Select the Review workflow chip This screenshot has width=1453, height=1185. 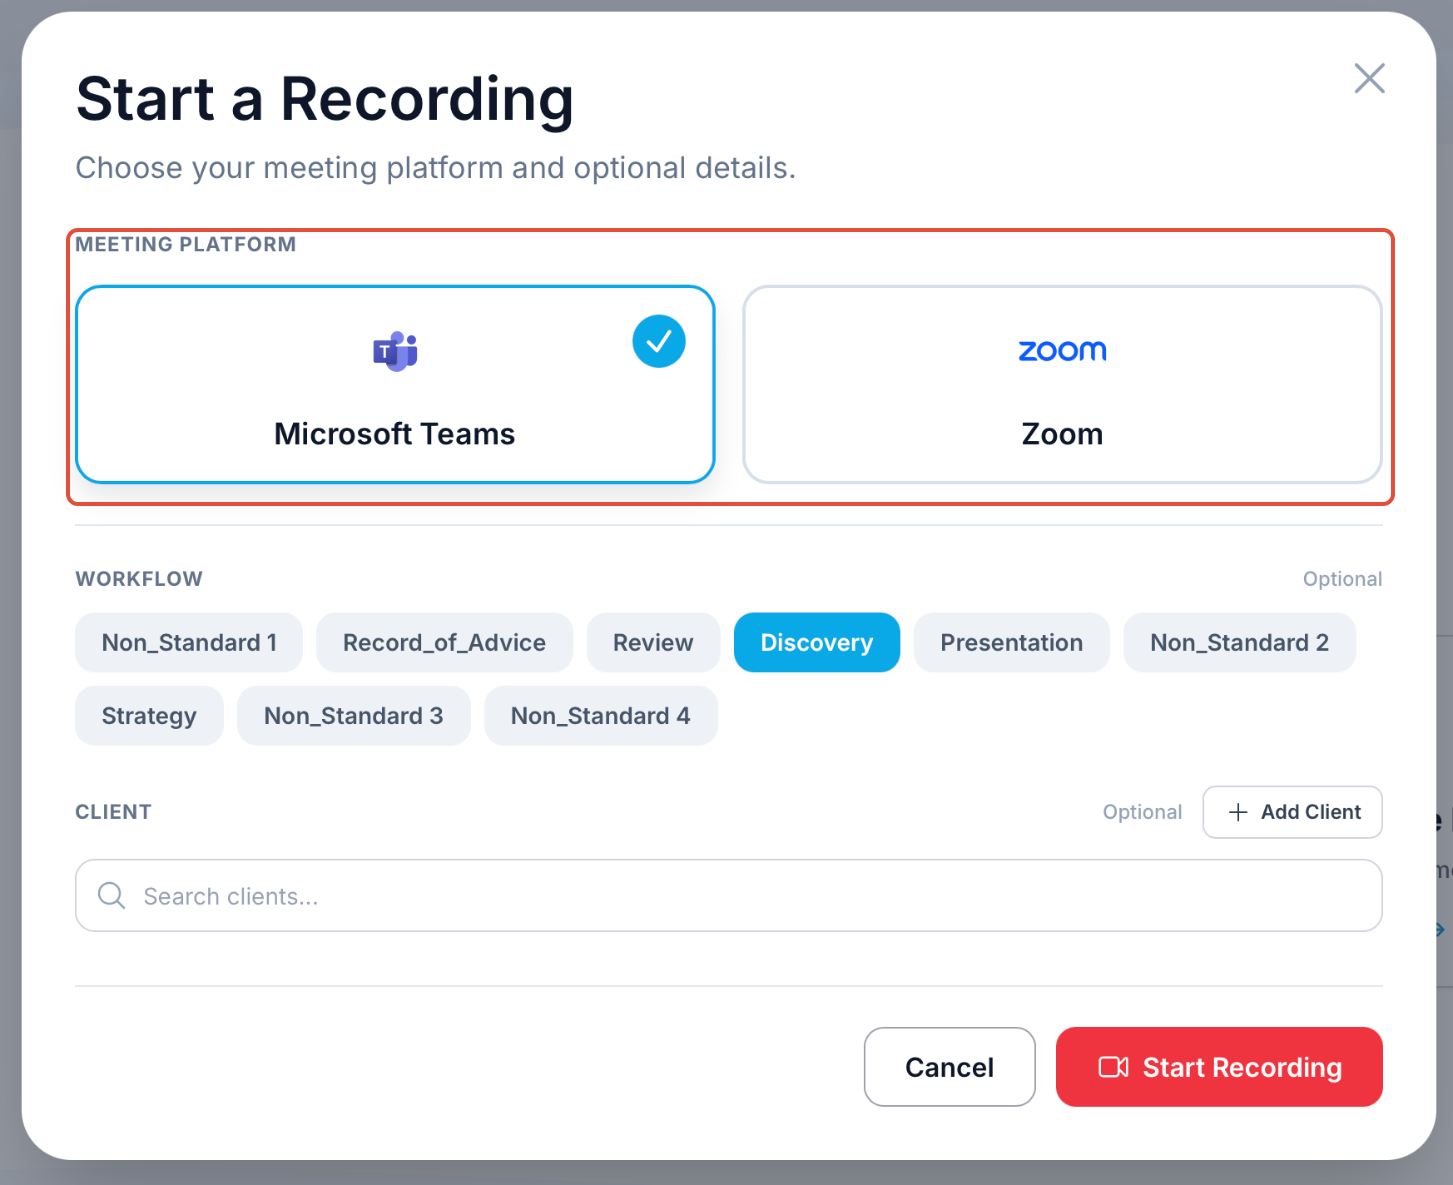pos(653,643)
